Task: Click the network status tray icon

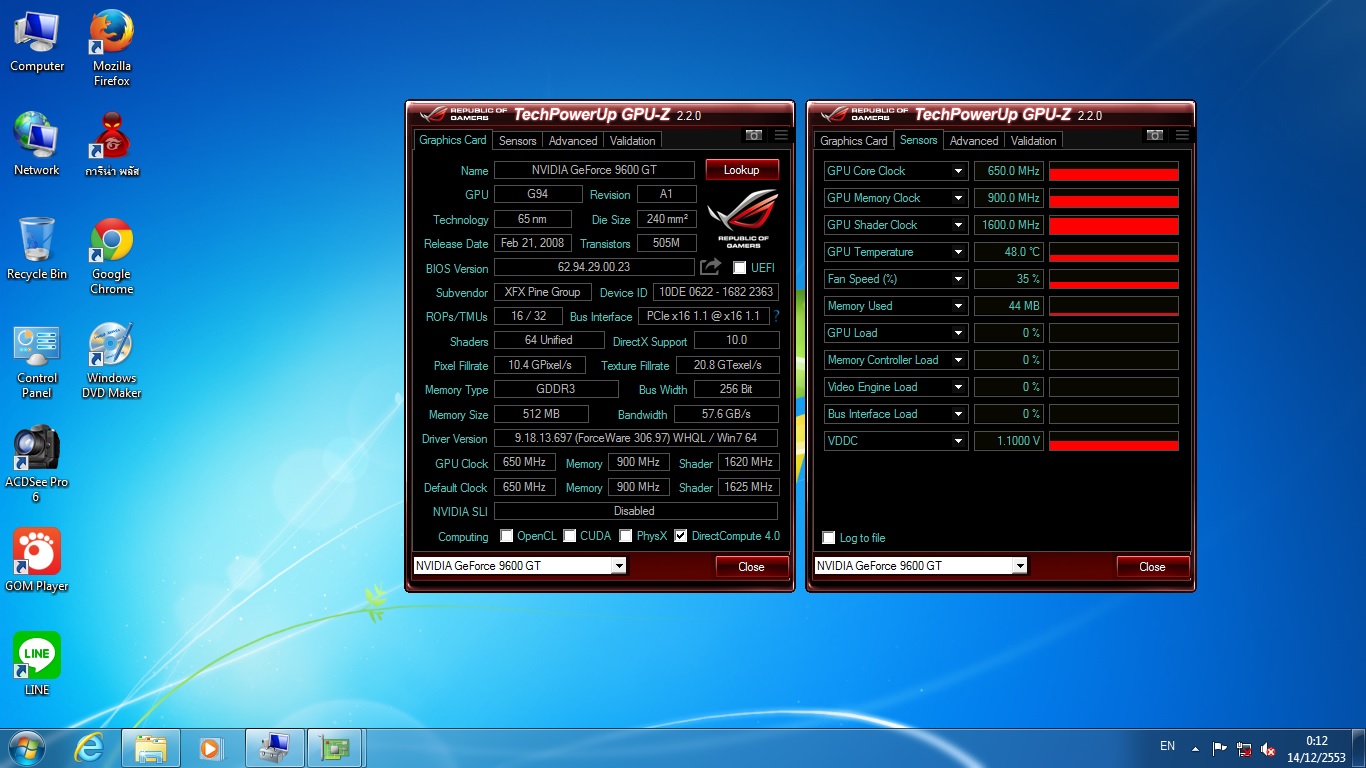Action: [1244, 748]
